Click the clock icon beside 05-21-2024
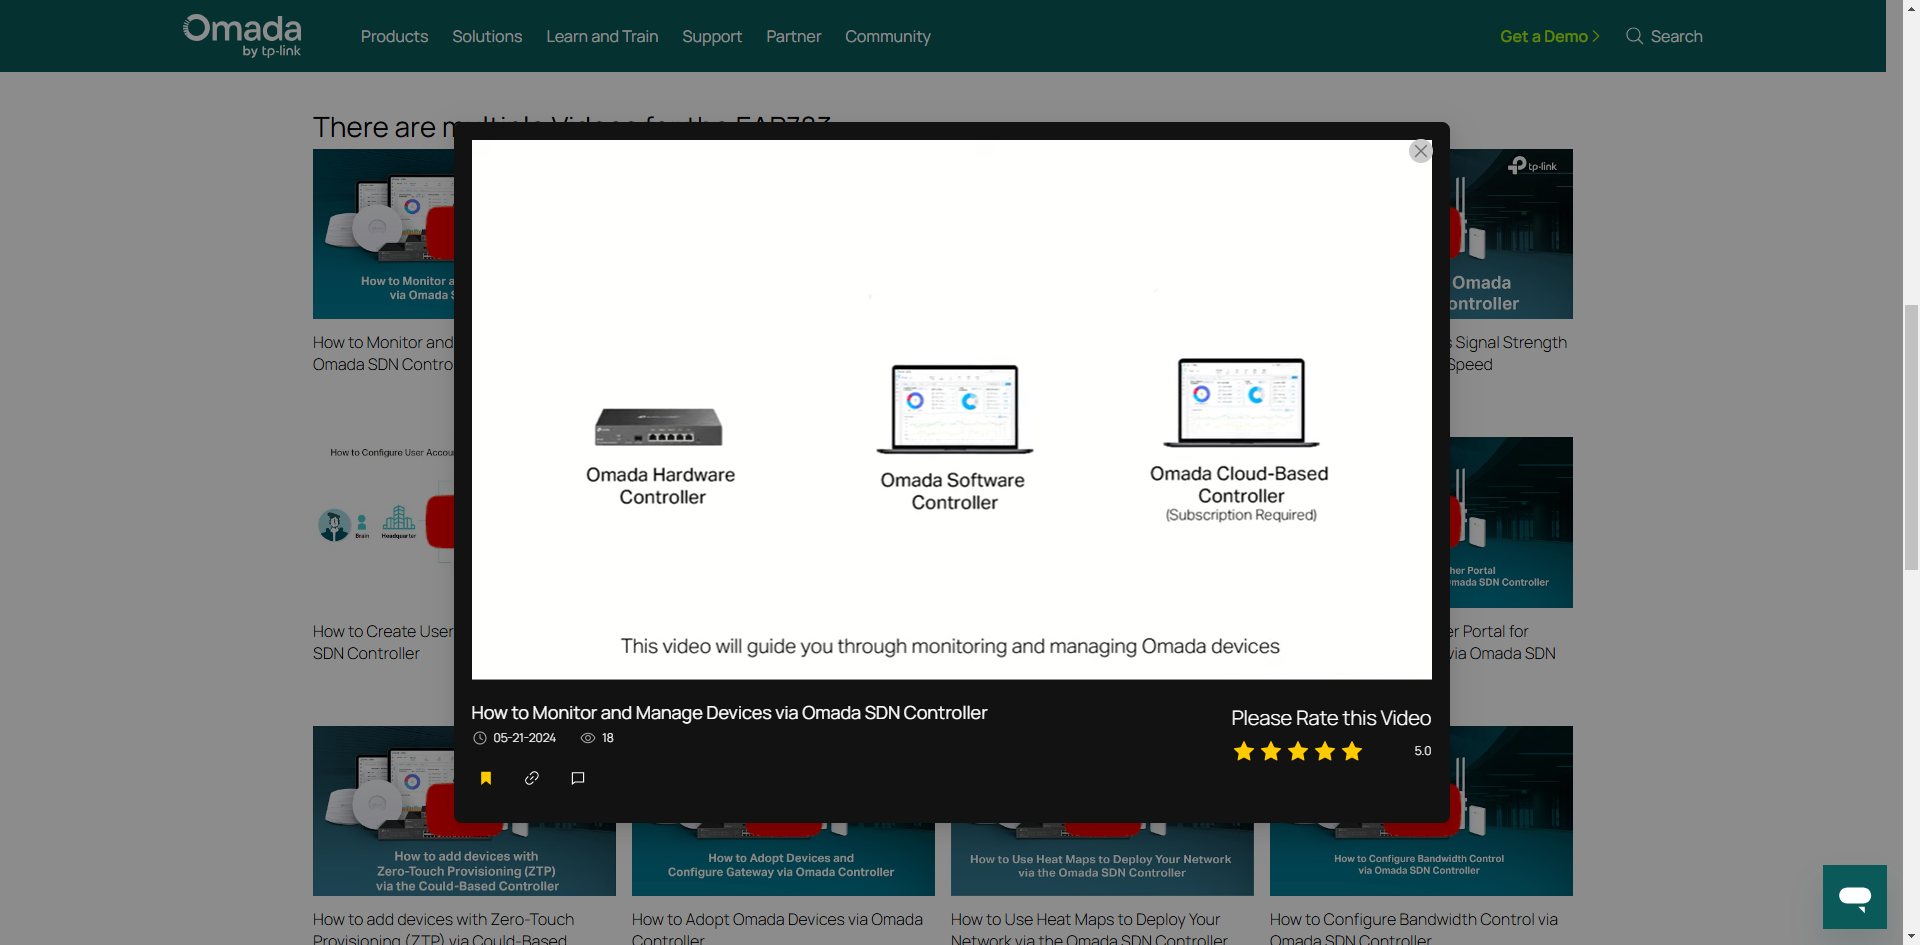 480,738
